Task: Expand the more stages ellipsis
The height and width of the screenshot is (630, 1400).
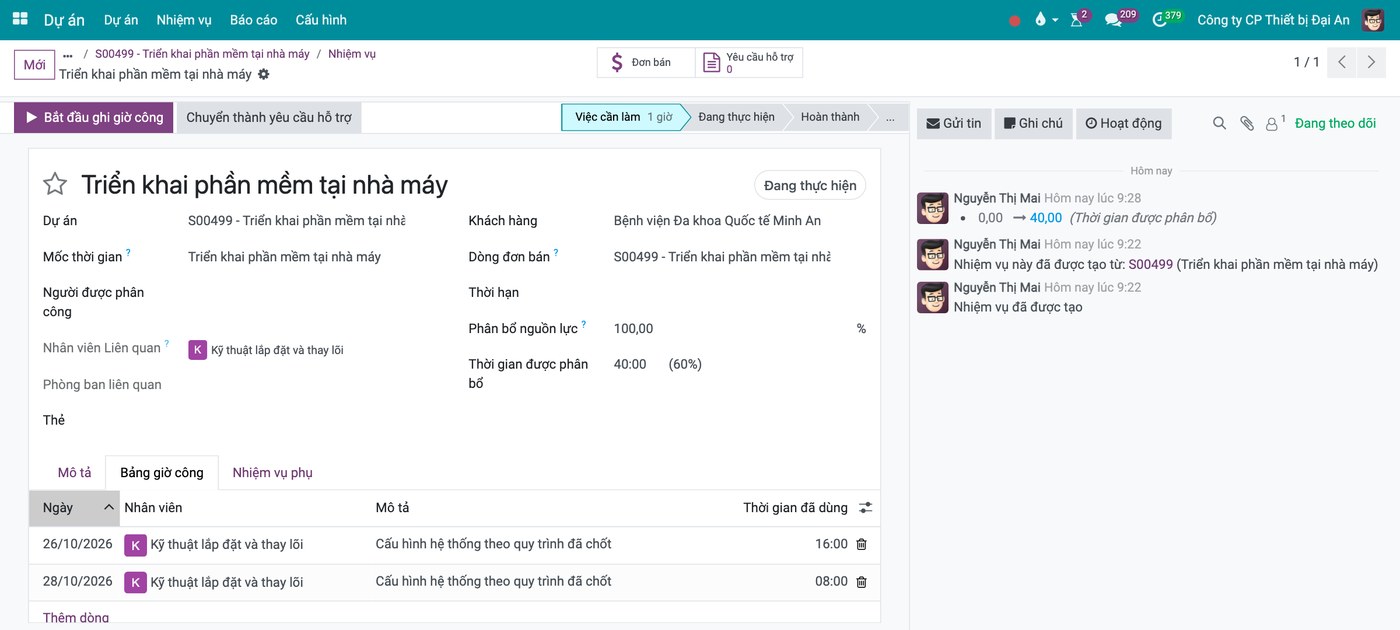Action: tap(889, 117)
